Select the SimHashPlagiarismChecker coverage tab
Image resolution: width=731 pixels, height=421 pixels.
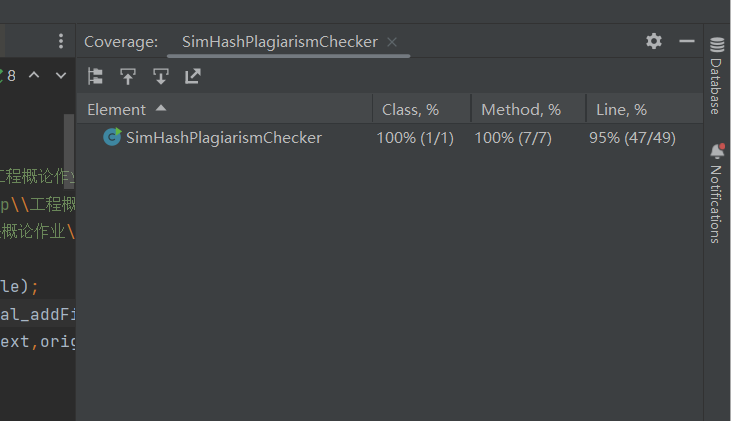click(279, 42)
